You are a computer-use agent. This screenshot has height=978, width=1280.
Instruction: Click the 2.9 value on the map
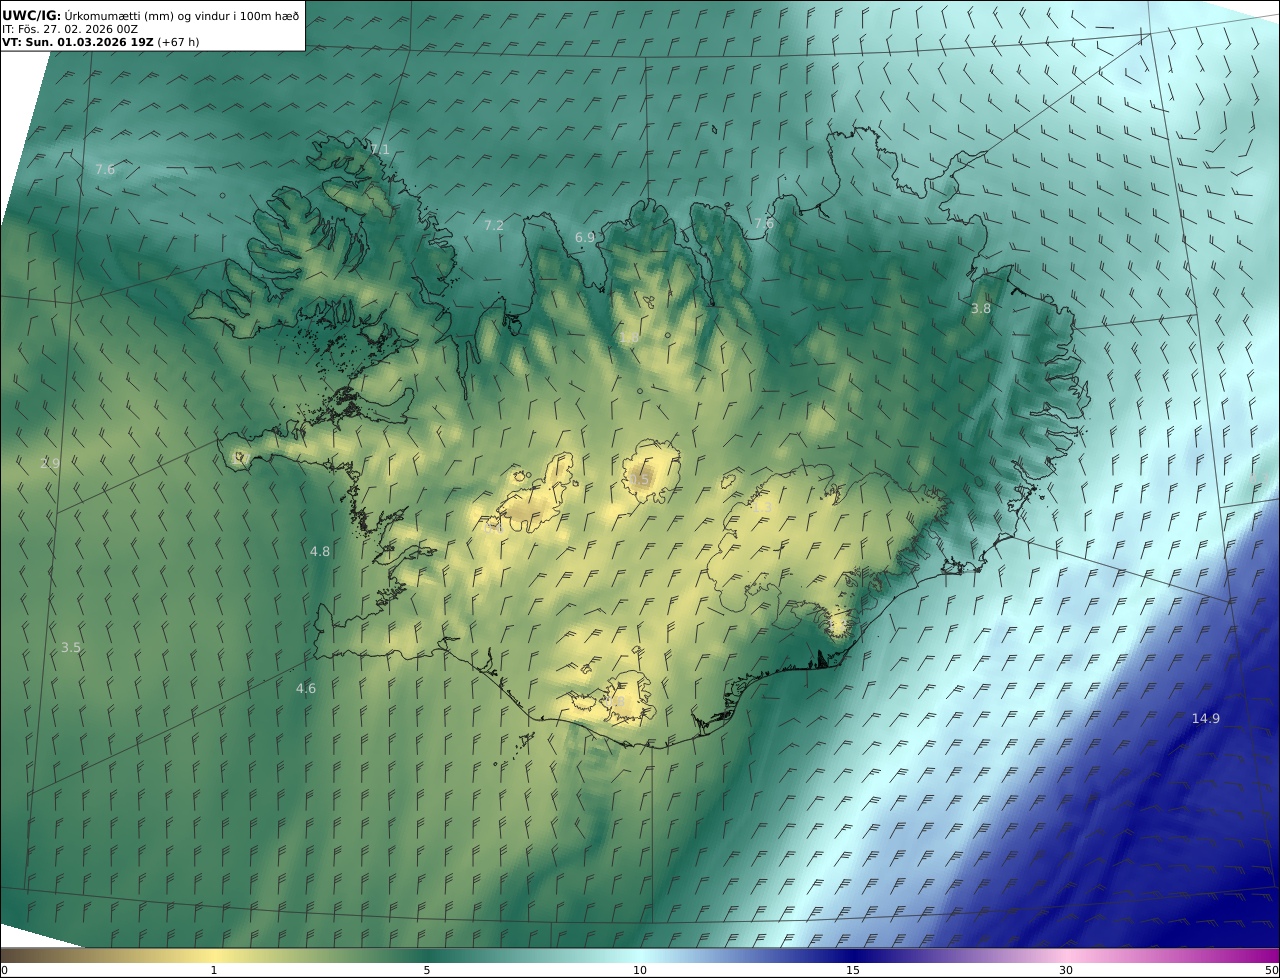pyautogui.click(x=50, y=463)
